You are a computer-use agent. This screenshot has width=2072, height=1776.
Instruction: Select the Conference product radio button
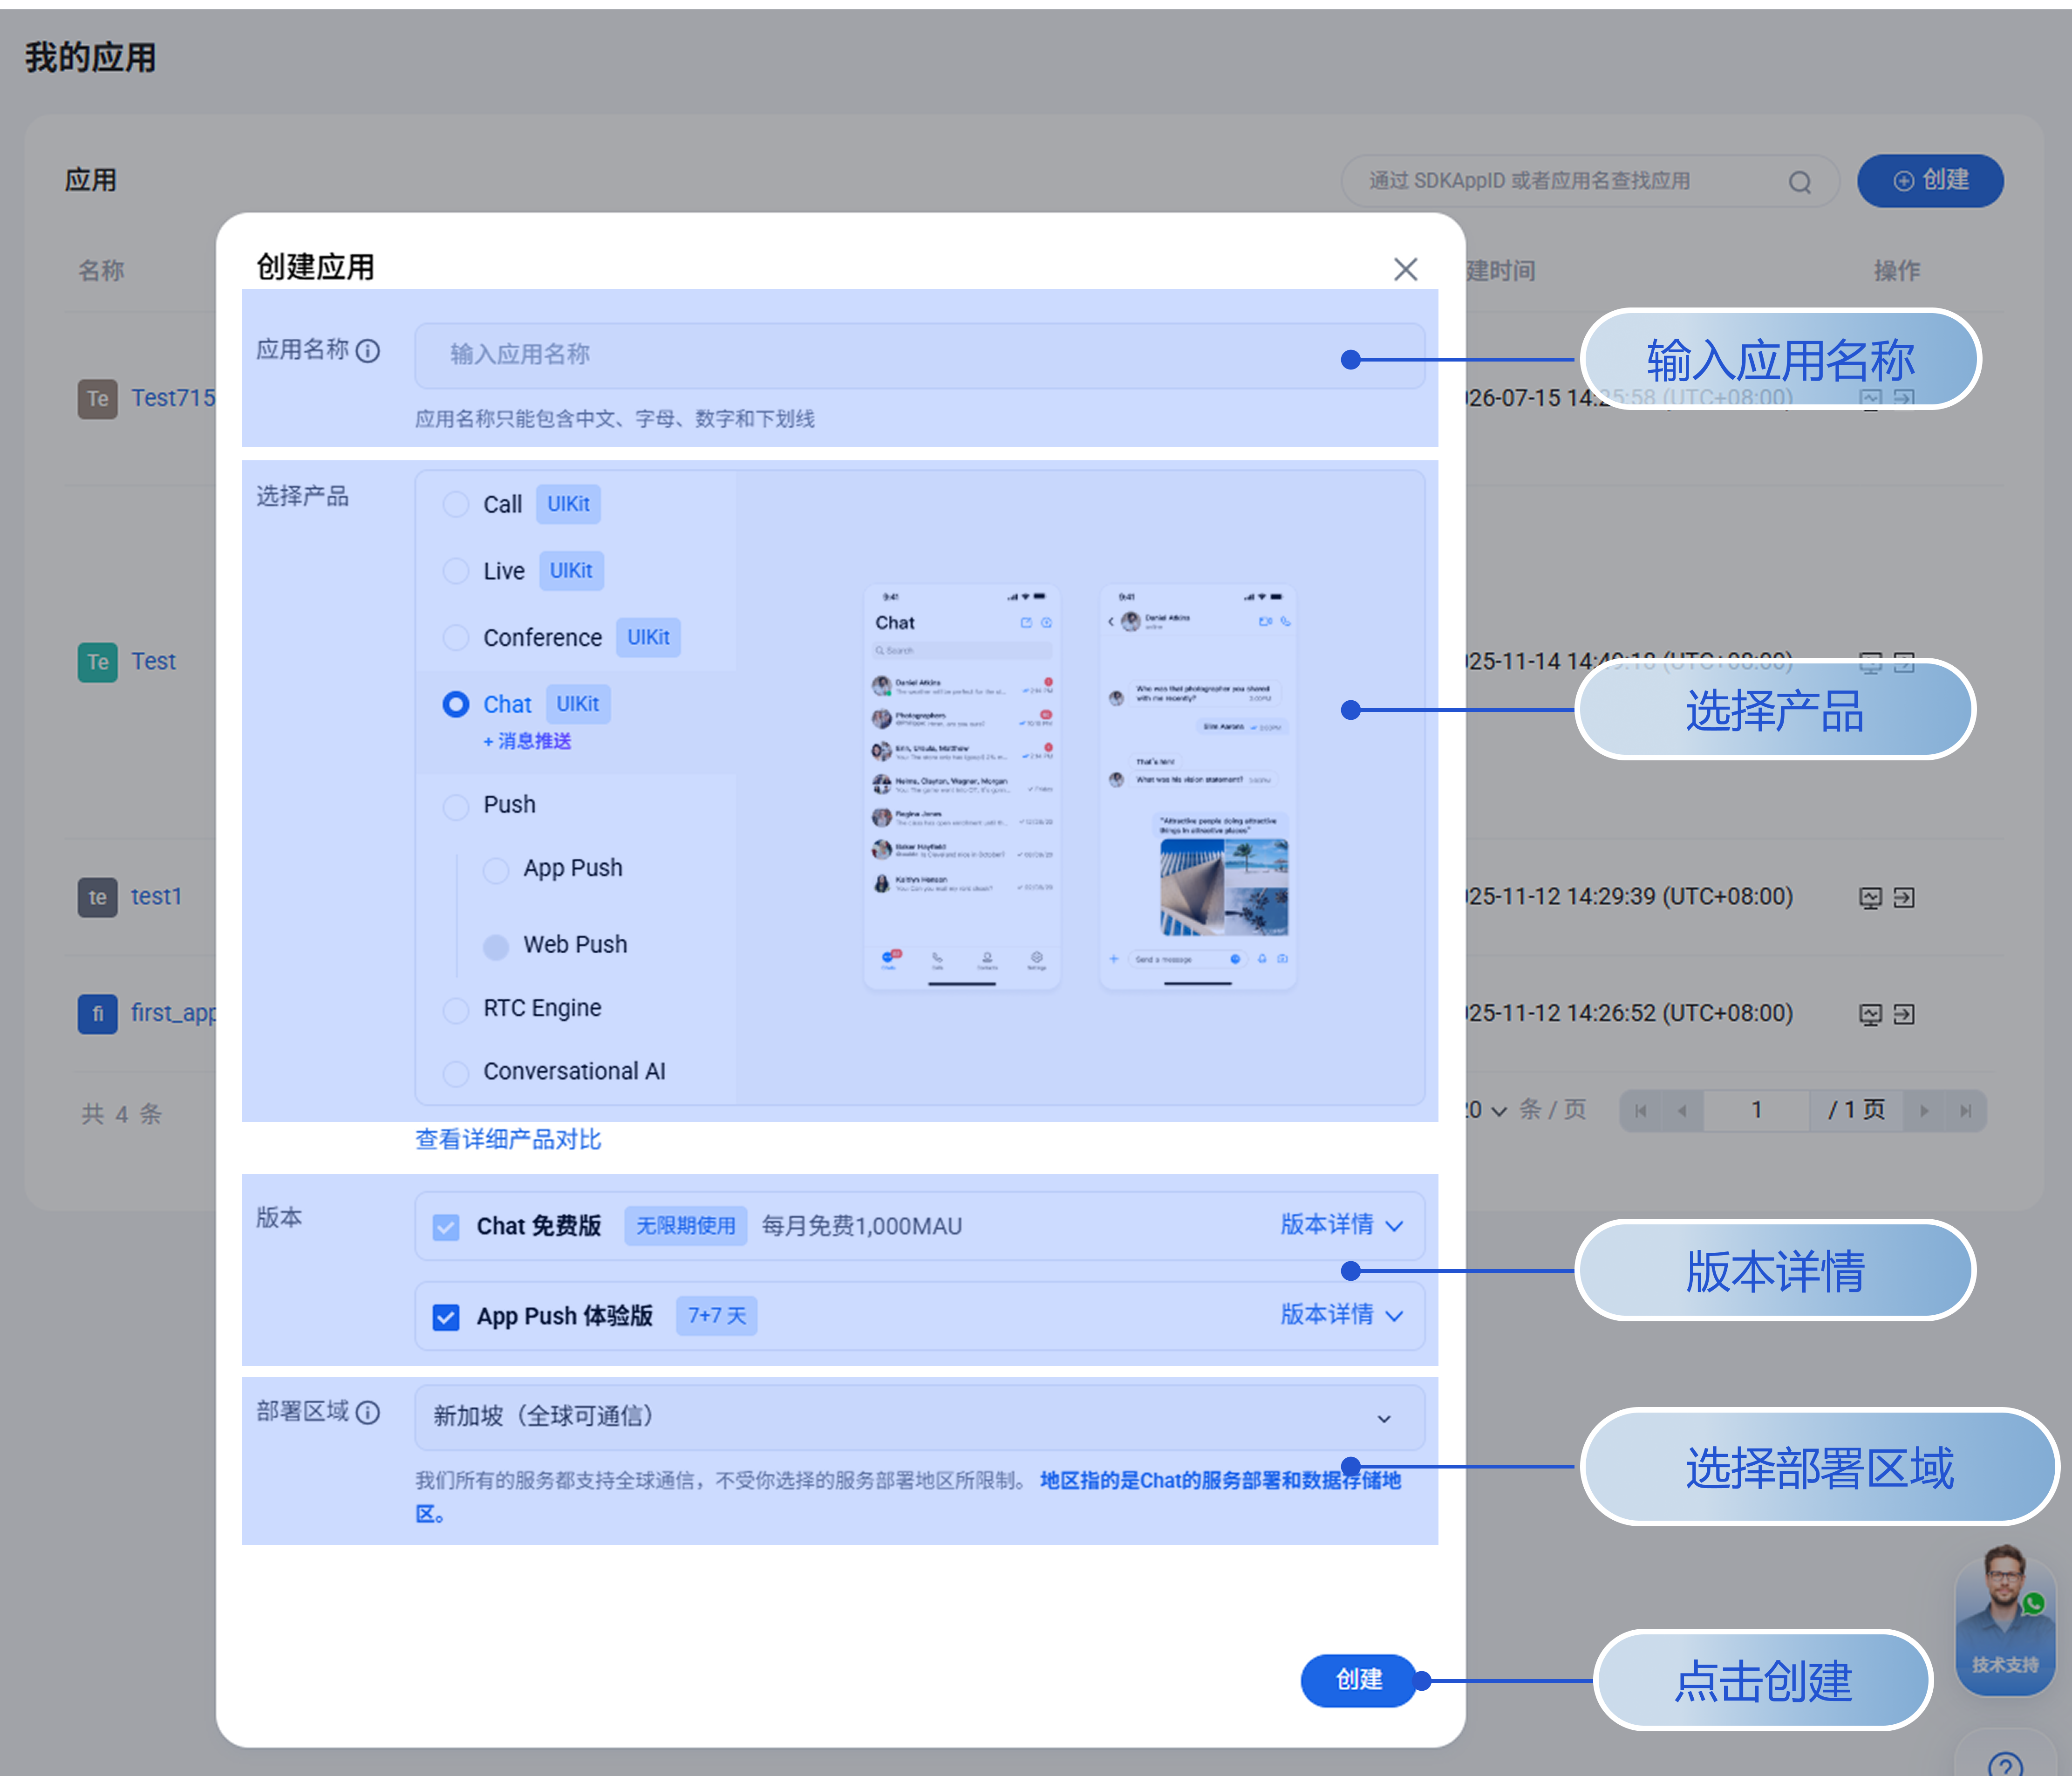[456, 638]
